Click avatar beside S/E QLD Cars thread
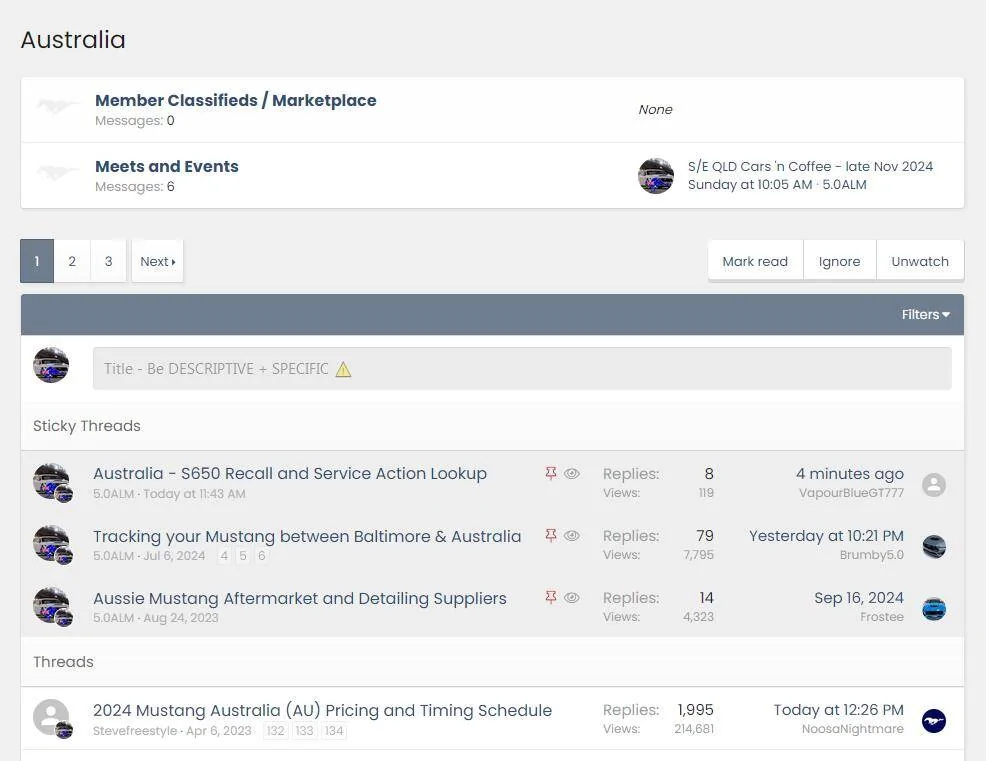The image size is (986, 761). [656, 175]
